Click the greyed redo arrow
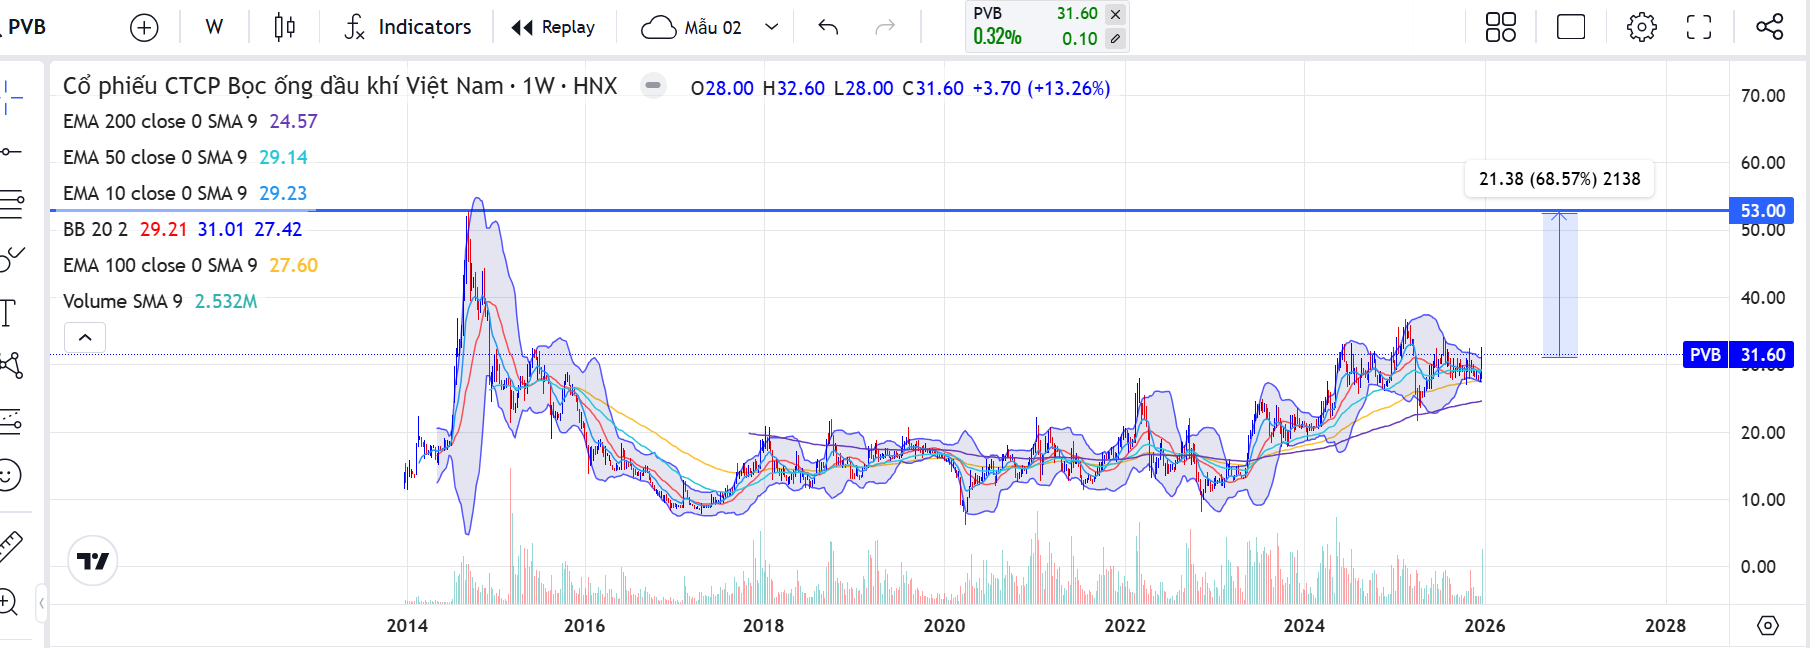The image size is (1810, 648). [x=885, y=27]
